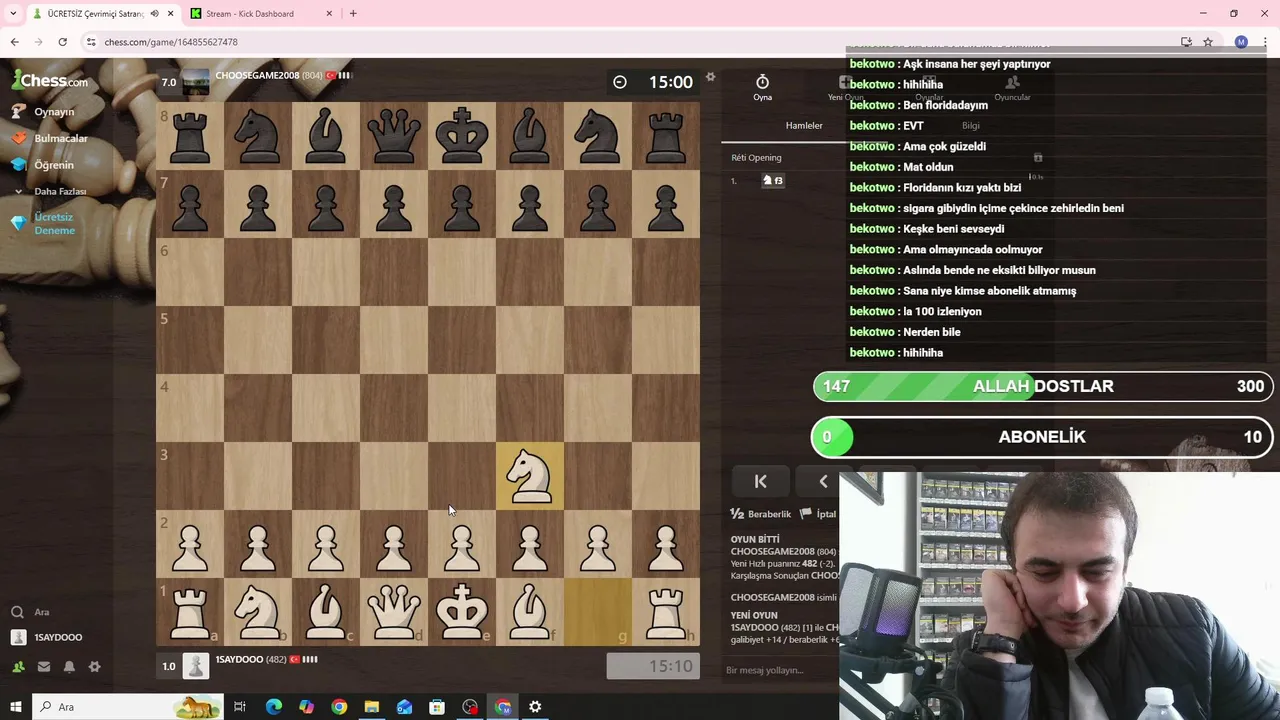Select the black queen on d8
The image size is (1280, 720).
coord(394,136)
